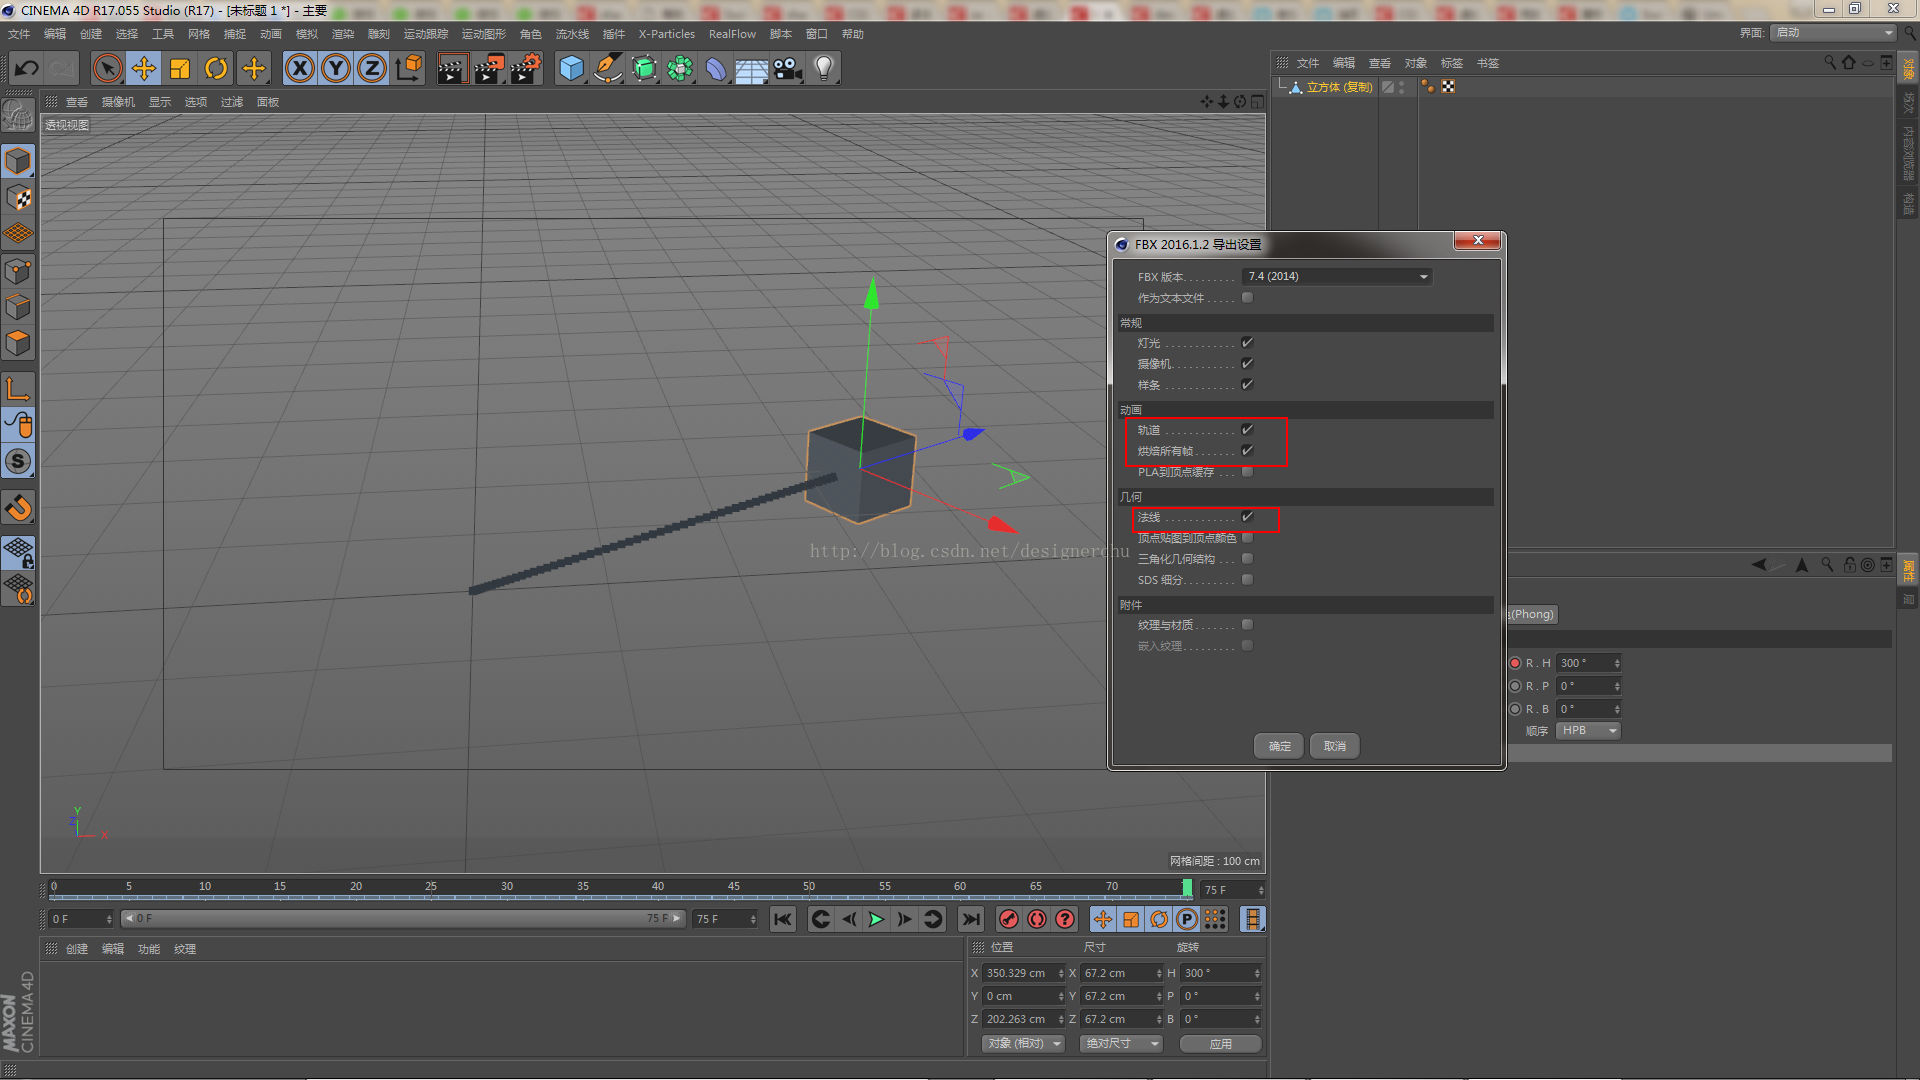Click the record active objects button
1920x1080 pixels.
tap(1009, 919)
